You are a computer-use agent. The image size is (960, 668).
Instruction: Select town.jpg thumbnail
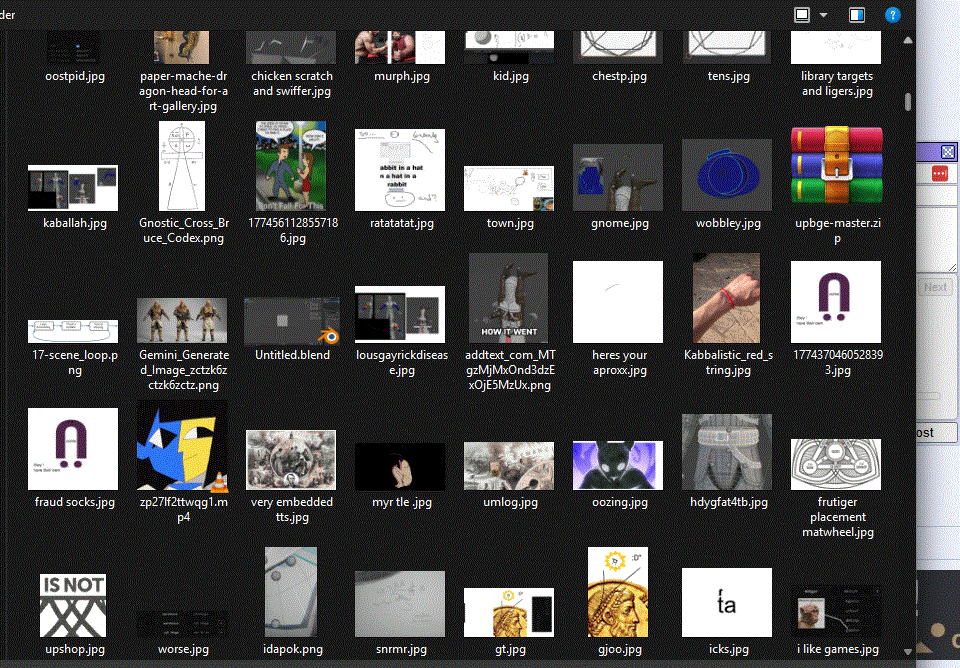click(x=509, y=188)
